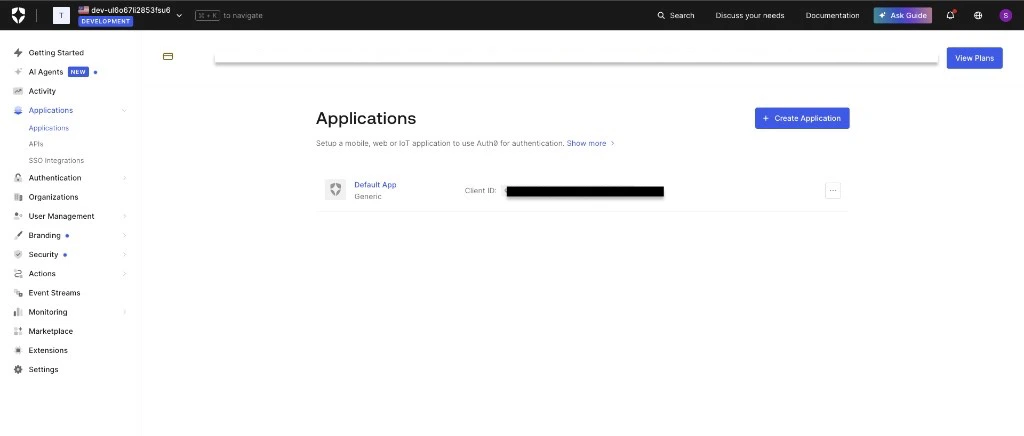Click the Event Streams icon
This screenshot has height=436, width=1024.
tap(18, 293)
